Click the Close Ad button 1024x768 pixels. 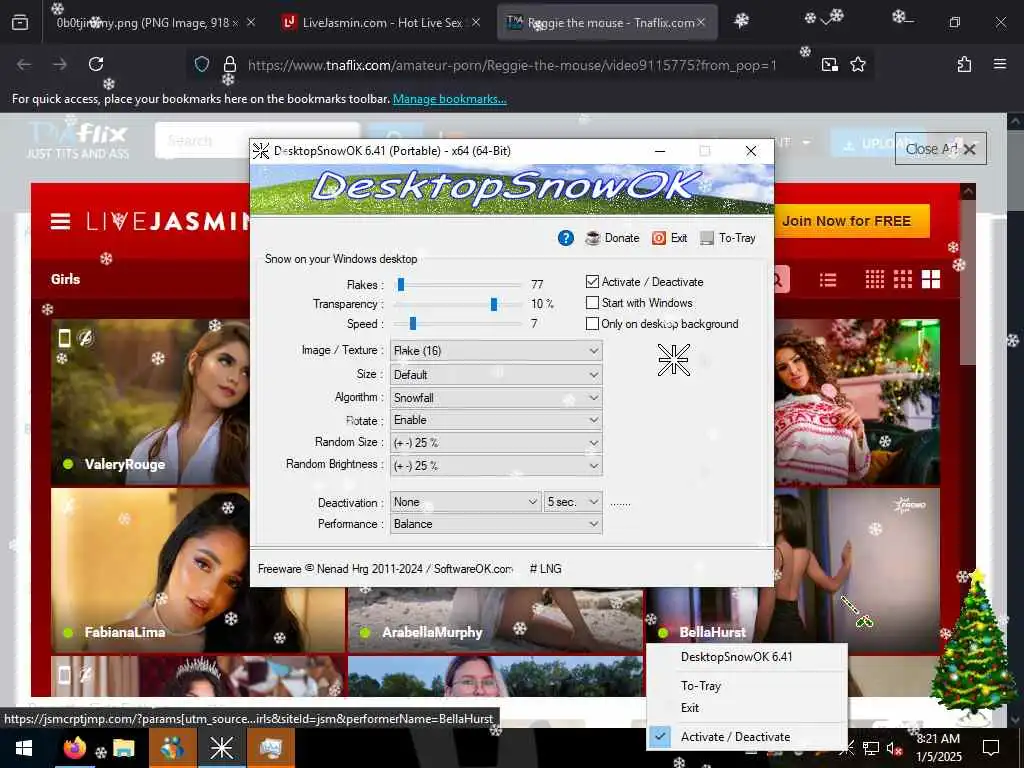coord(940,149)
